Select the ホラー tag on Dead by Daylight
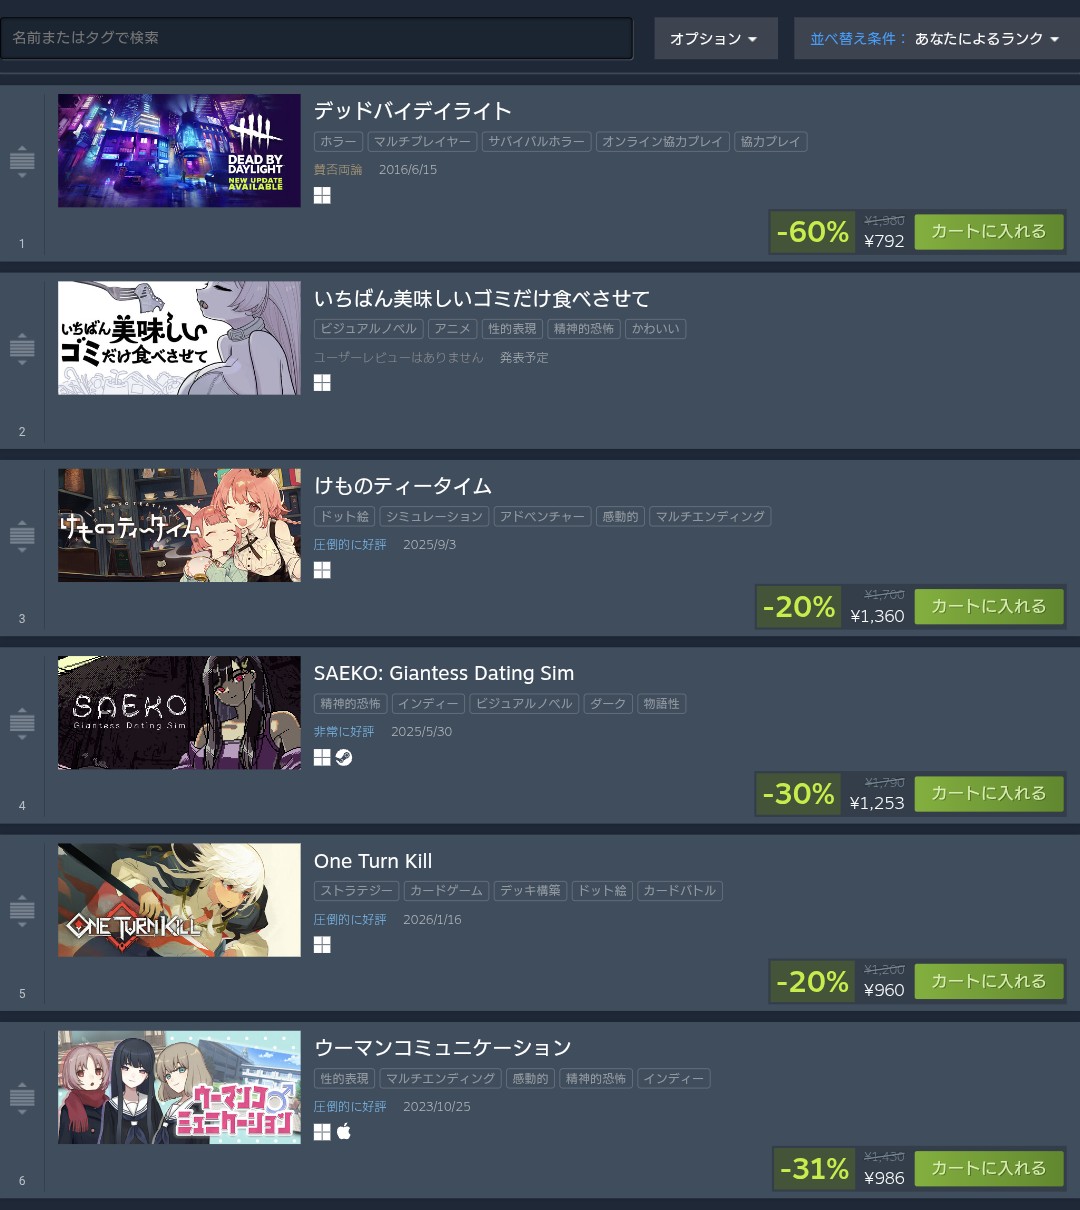This screenshot has width=1080, height=1210. [x=338, y=142]
